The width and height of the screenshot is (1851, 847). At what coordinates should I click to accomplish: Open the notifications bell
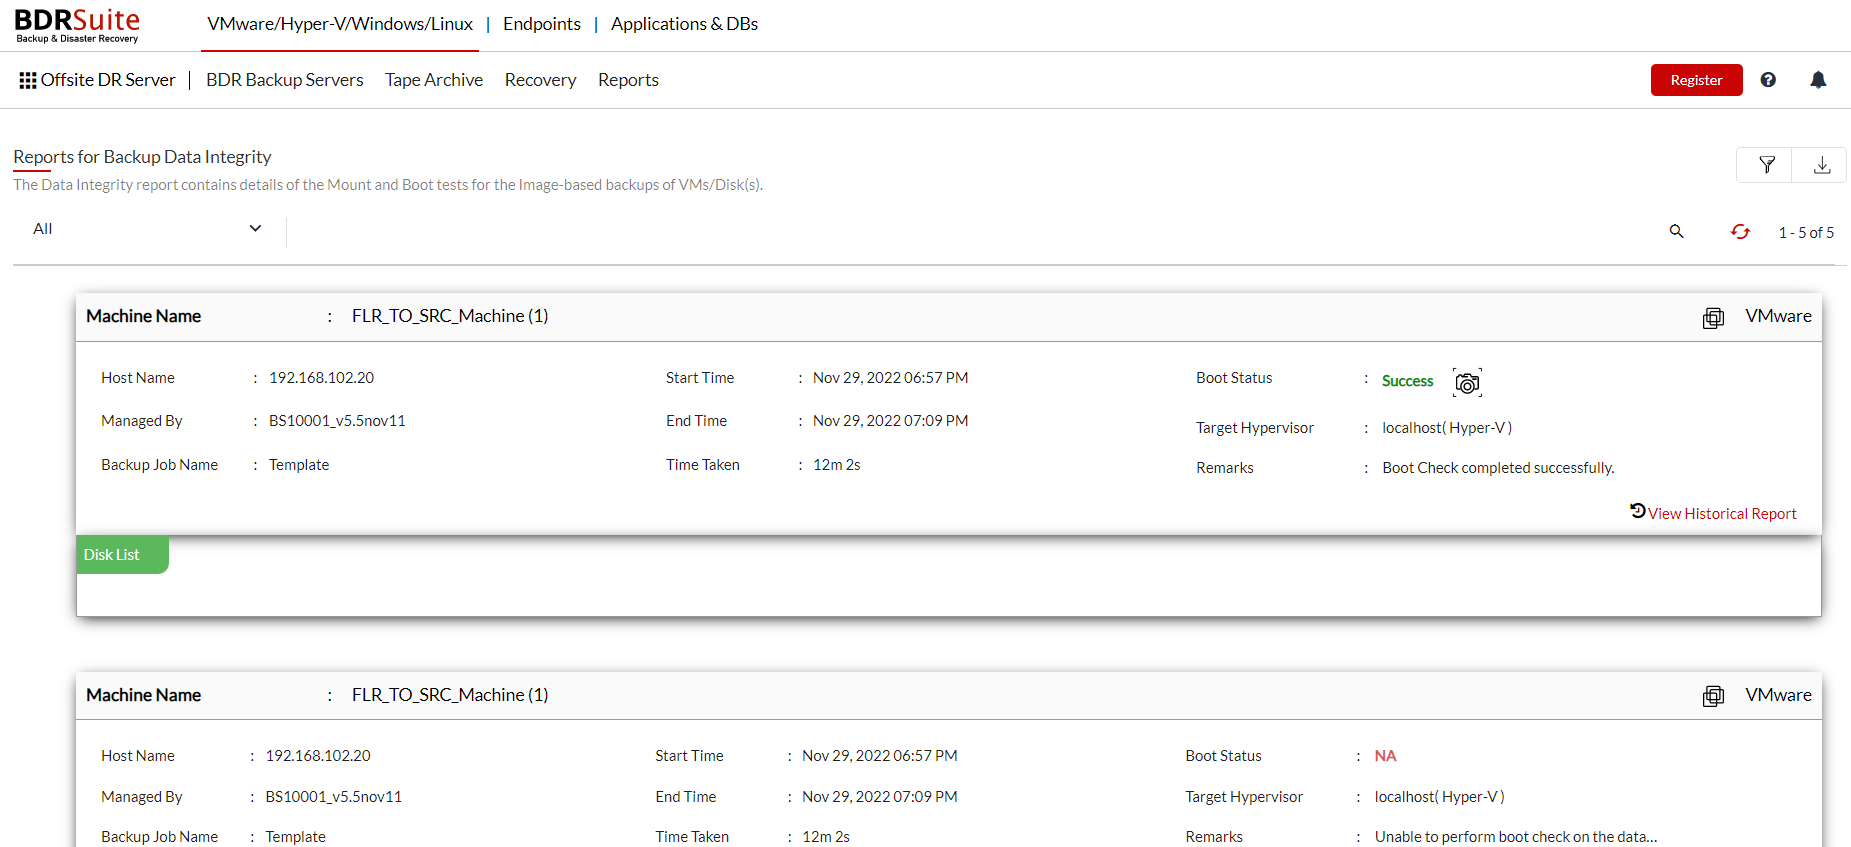pos(1818,80)
